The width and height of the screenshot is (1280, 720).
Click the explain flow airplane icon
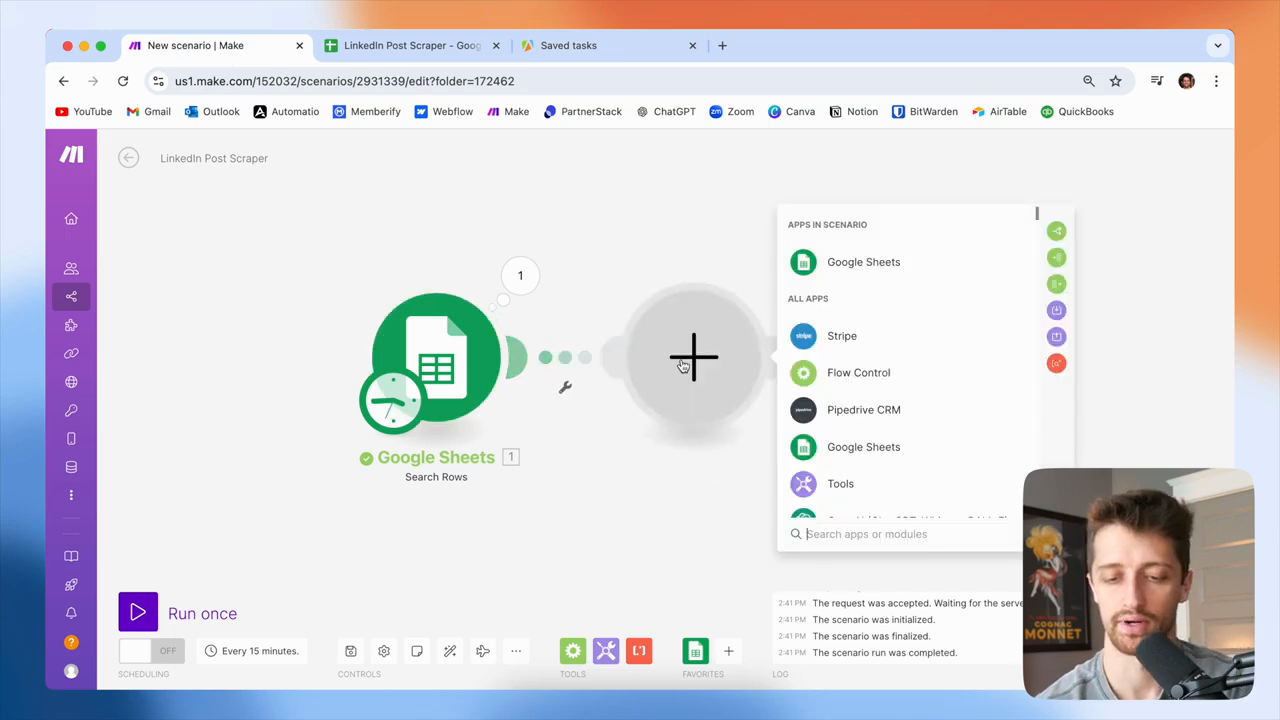click(x=483, y=651)
